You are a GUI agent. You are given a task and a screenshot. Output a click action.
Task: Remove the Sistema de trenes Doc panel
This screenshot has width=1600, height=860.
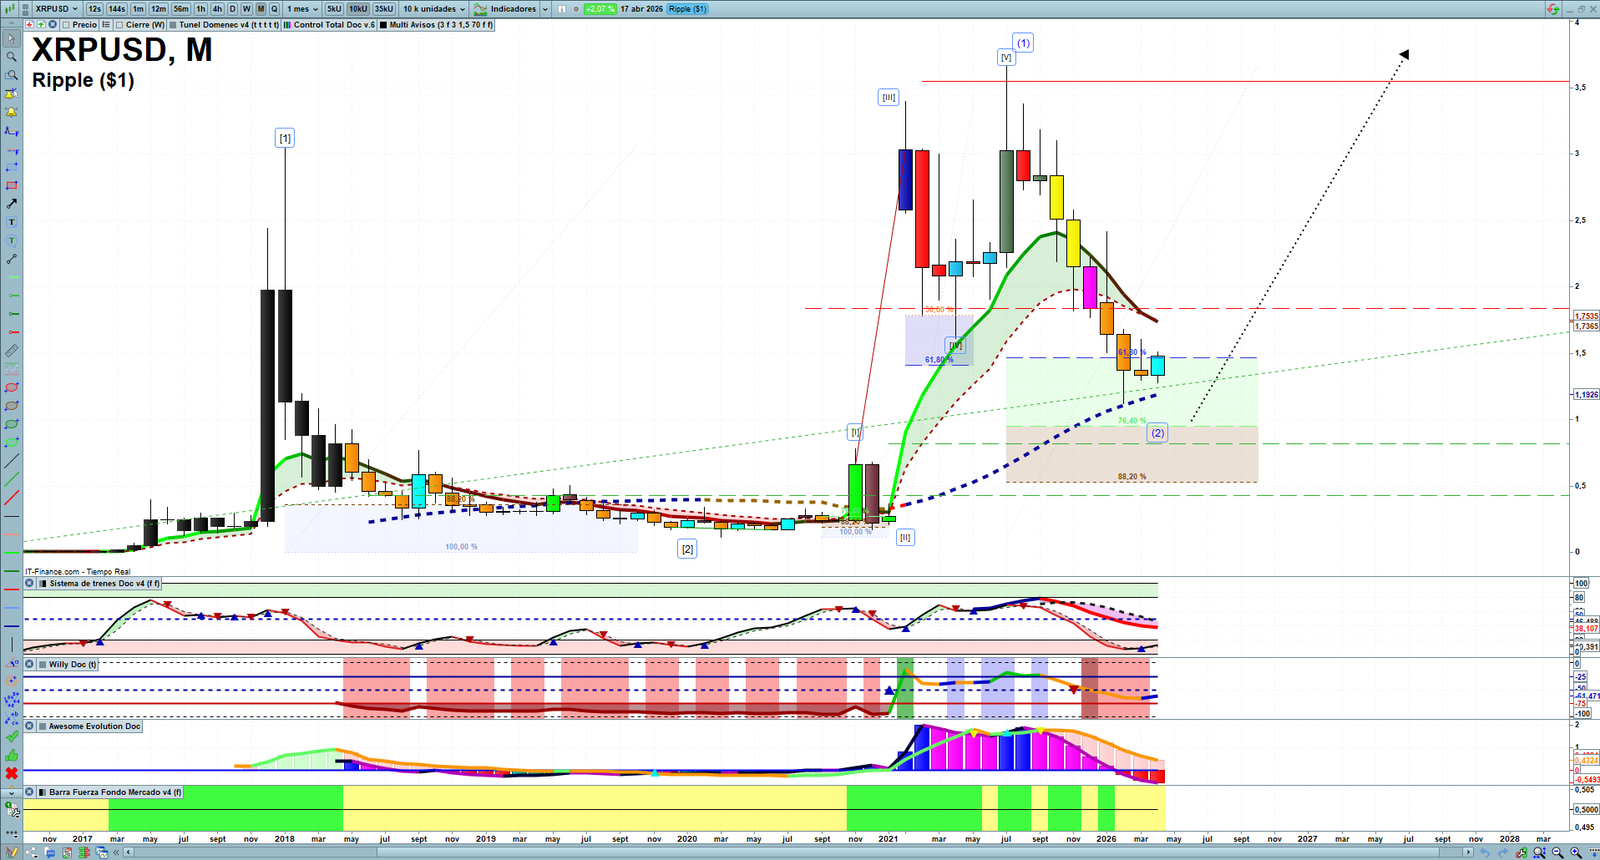[30, 583]
